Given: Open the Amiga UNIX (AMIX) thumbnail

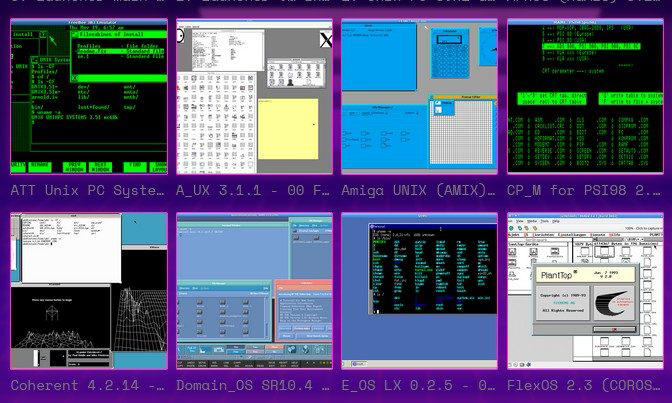Looking at the screenshot, I should [420, 96].
